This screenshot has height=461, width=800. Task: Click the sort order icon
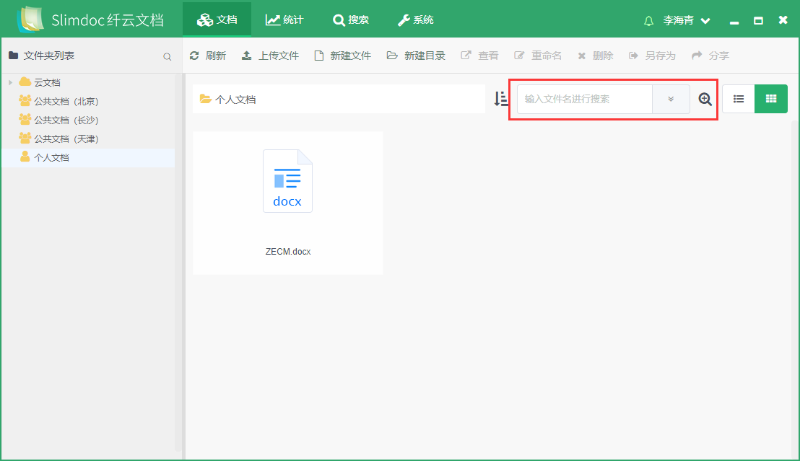click(x=501, y=99)
